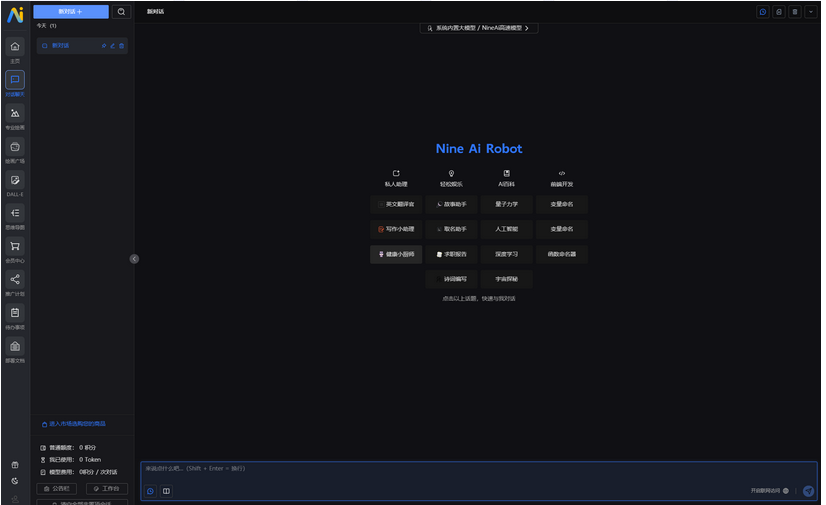This screenshot has width=826, height=505.
Task: Choose the 健康小厨师 prompt
Action: click(396, 254)
